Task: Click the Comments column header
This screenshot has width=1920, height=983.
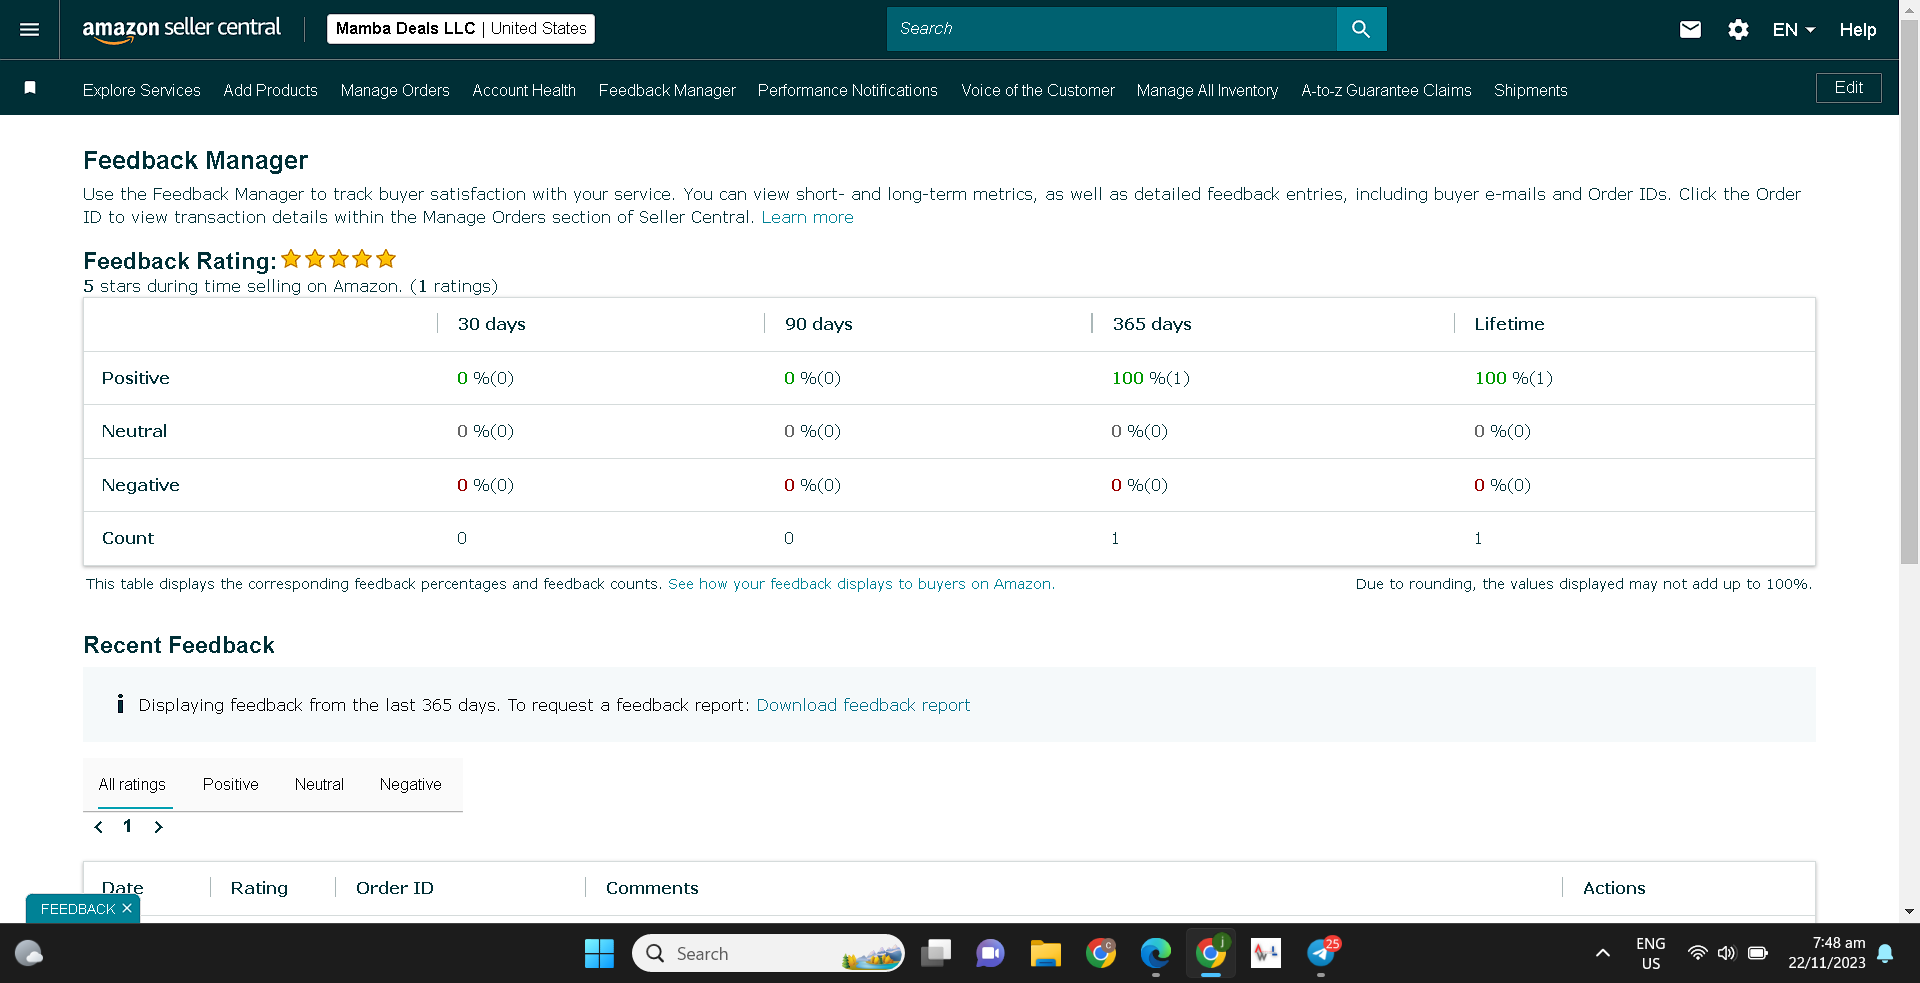Action: 652,888
